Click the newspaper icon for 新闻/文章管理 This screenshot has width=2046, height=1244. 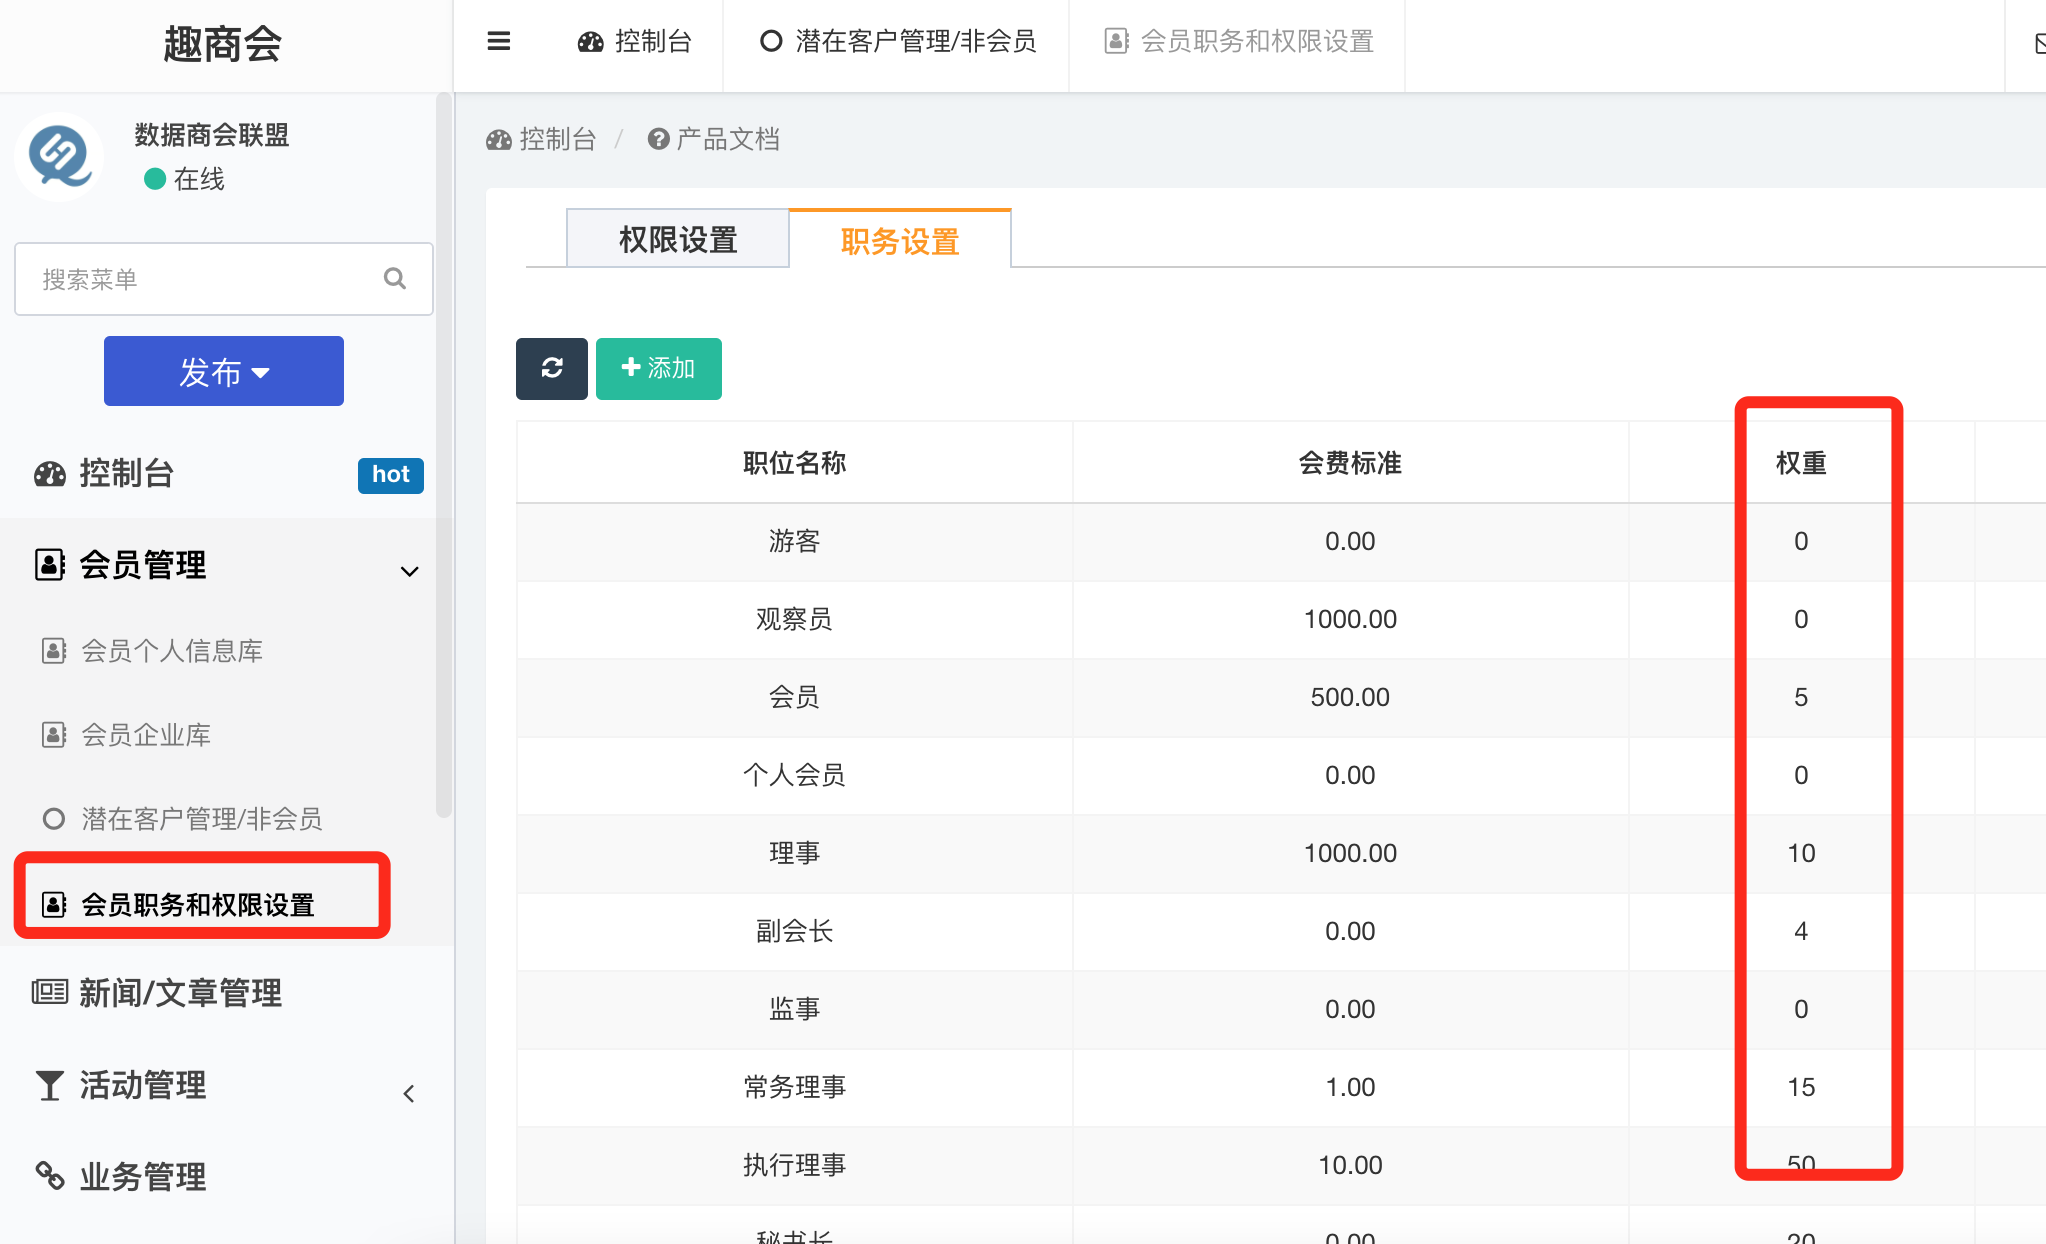click(50, 992)
